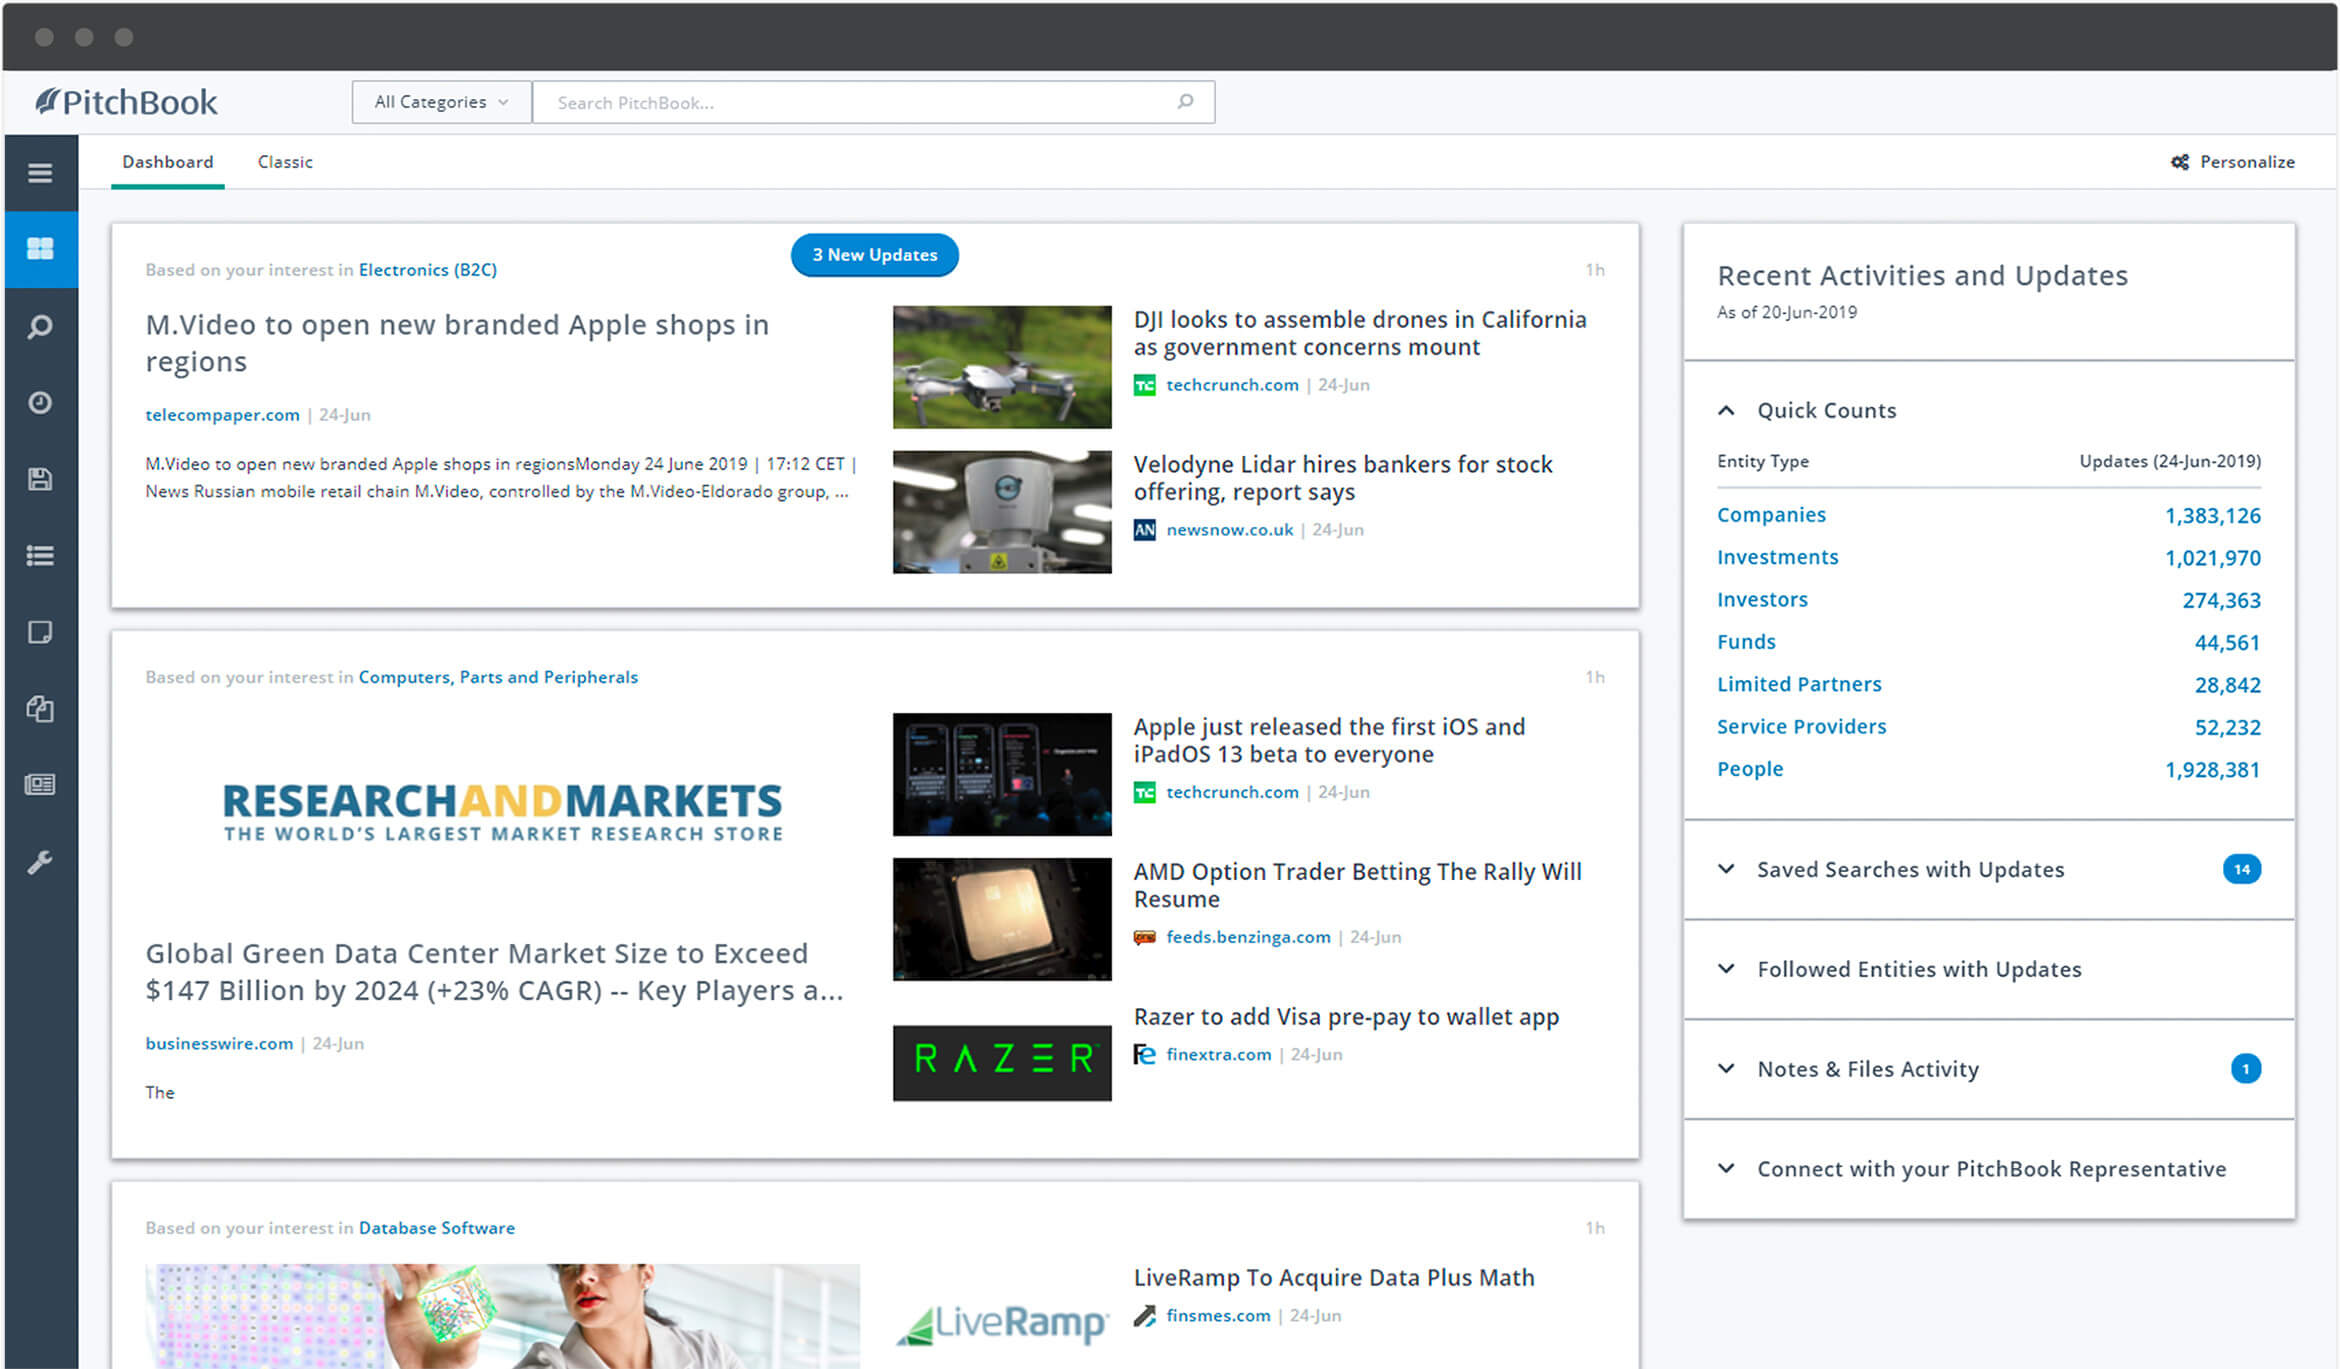This screenshot has height=1369, width=2340.
Task: Click the finsmes source icon
Action: tap(1145, 1316)
